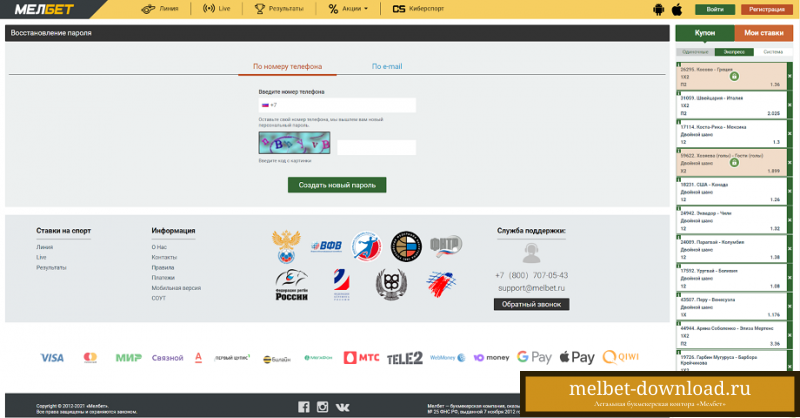Click the basketball federation logo
The width and height of the screenshot is (800, 418).
[406, 246]
